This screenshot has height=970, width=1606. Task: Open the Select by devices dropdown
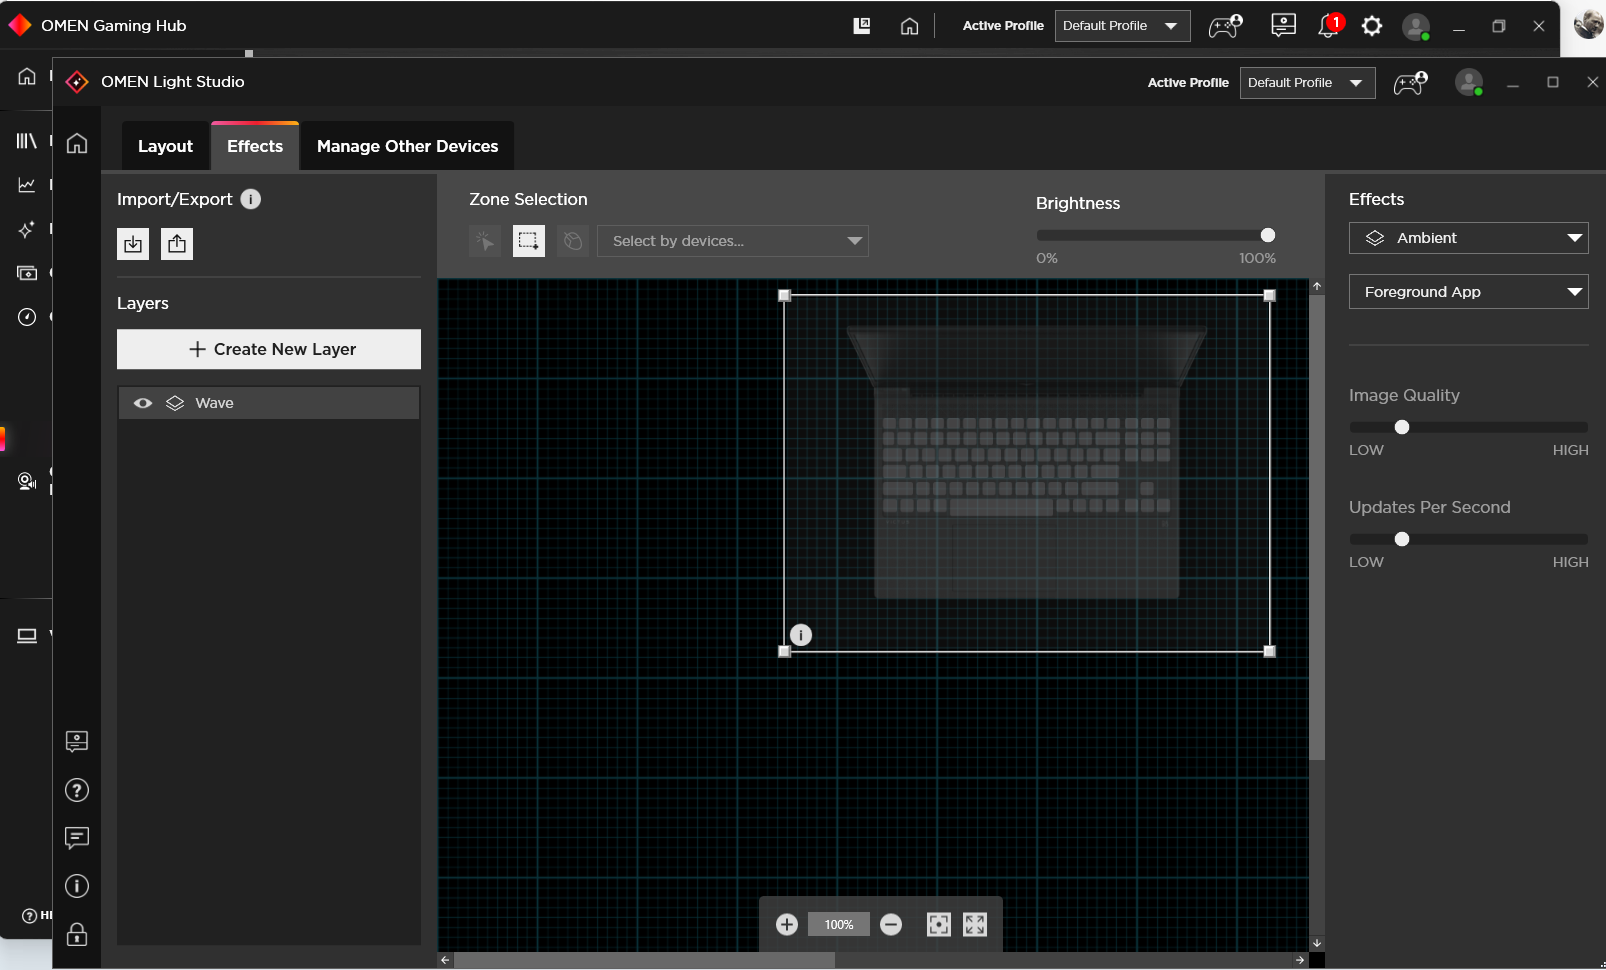732,241
